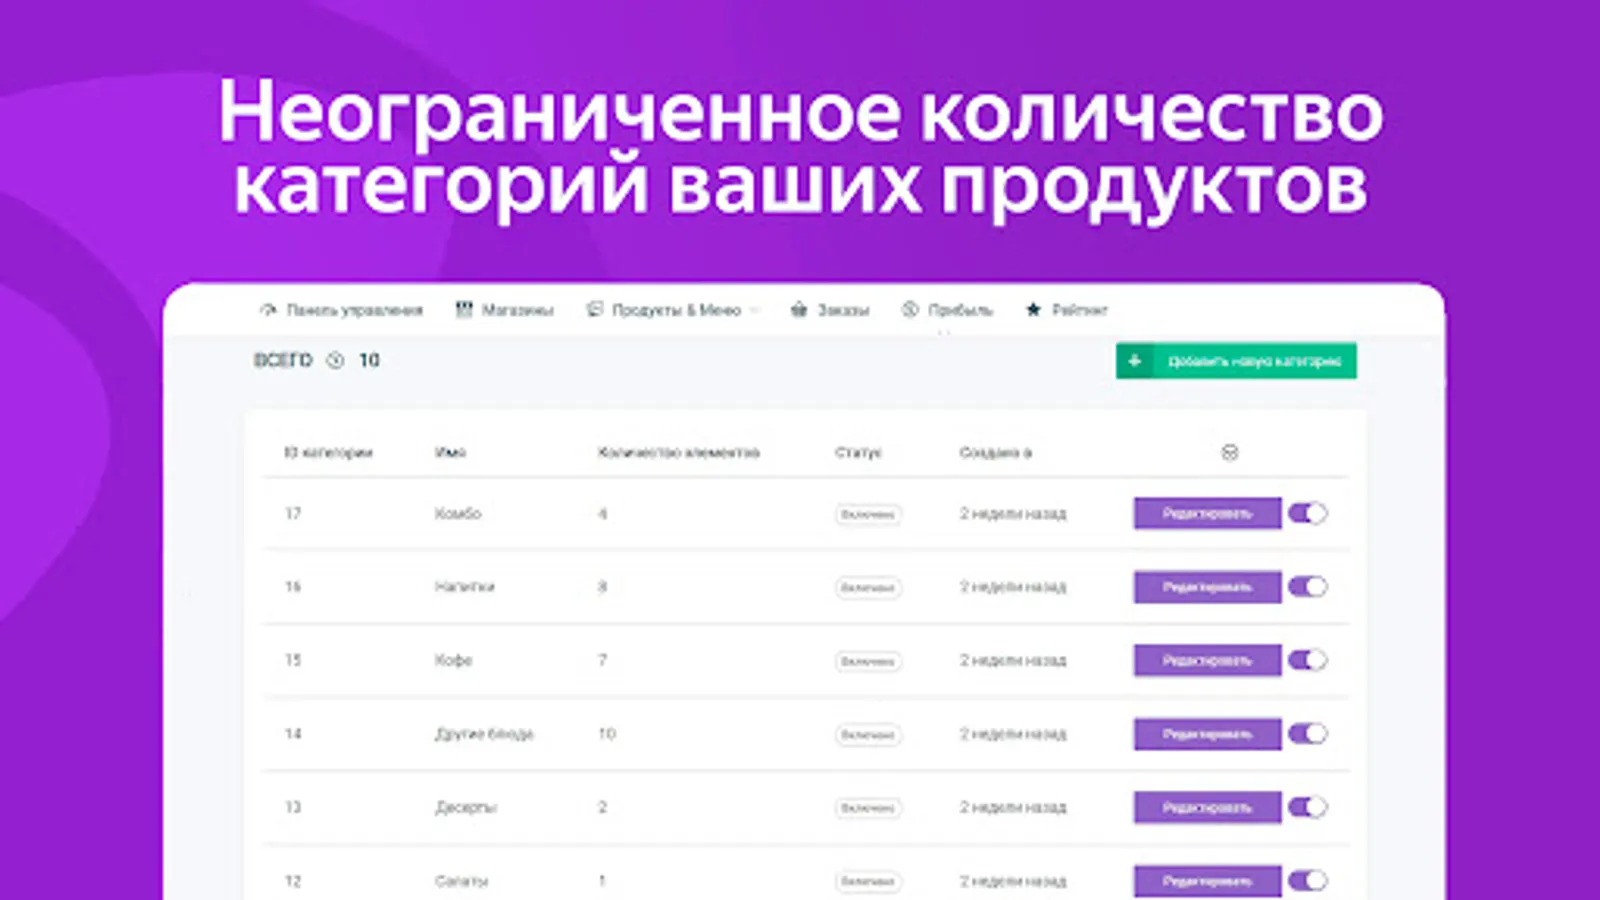Screen dimensions: 1600x900
Task: Click the Включено badge in the Комбо row
Action: [x=868, y=514]
